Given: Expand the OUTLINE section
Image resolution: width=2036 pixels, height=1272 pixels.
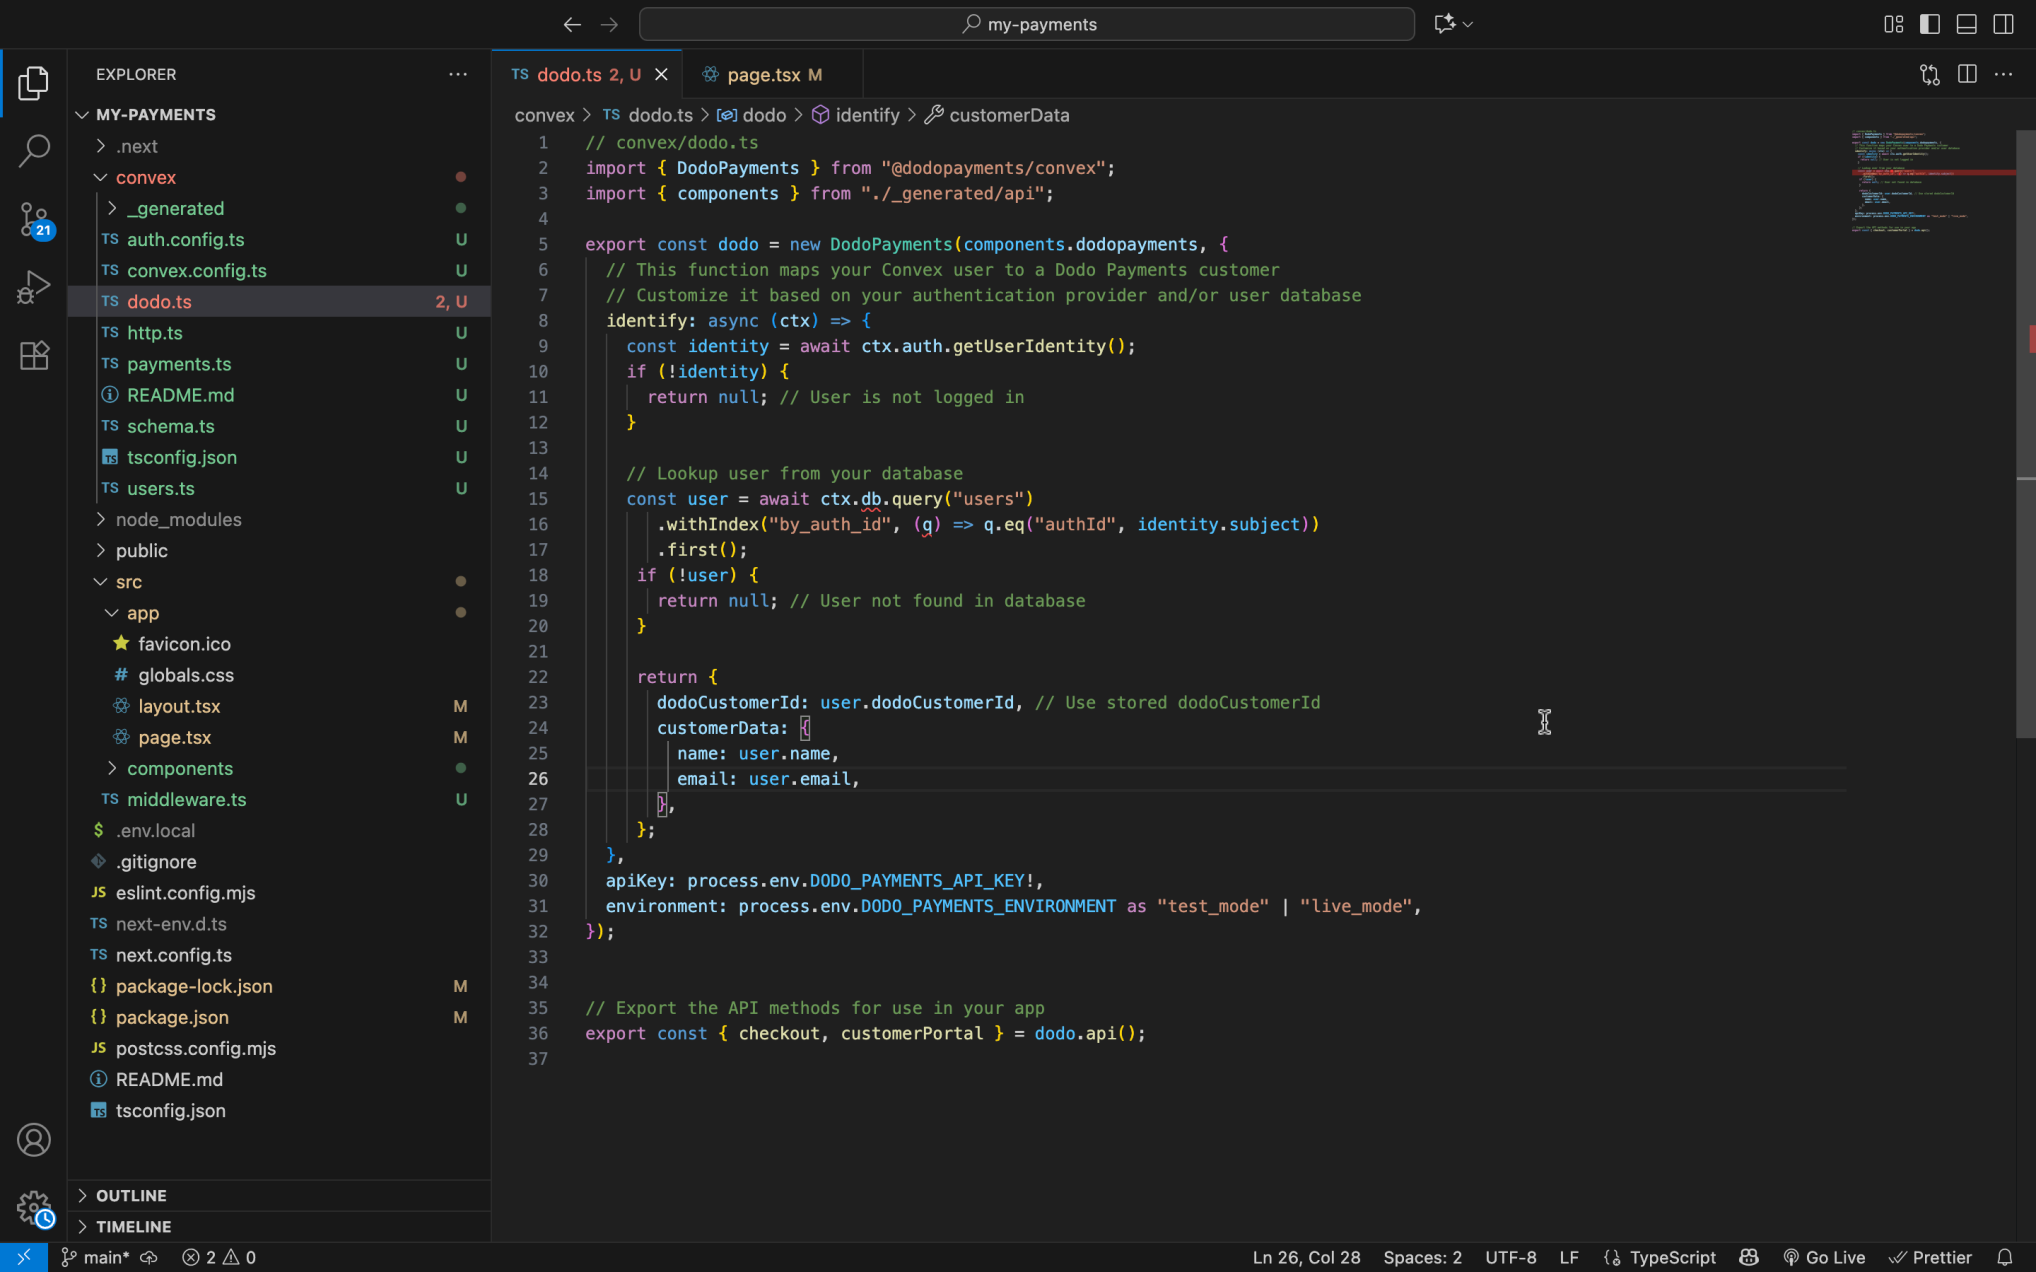Looking at the screenshot, I should click(x=131, y=1195).
